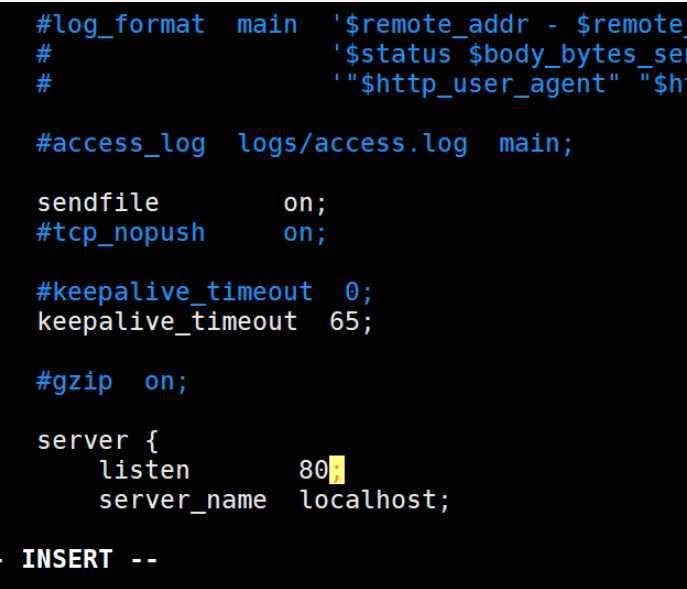Image resolution: width=687 pixels, height=589 pixels.
Task: Click the highlighted semicolon cursor after 80
Action: point(337,470)
